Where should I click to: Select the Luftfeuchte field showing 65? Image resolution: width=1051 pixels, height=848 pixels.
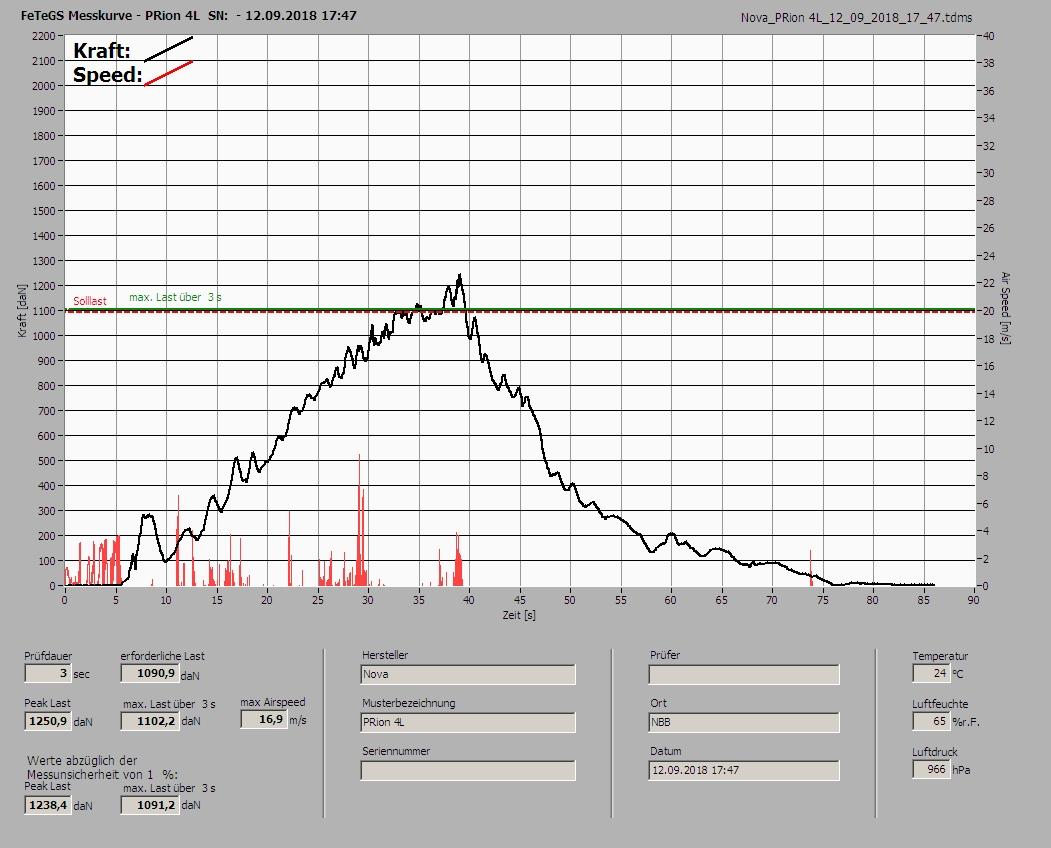tap(931, 721)
